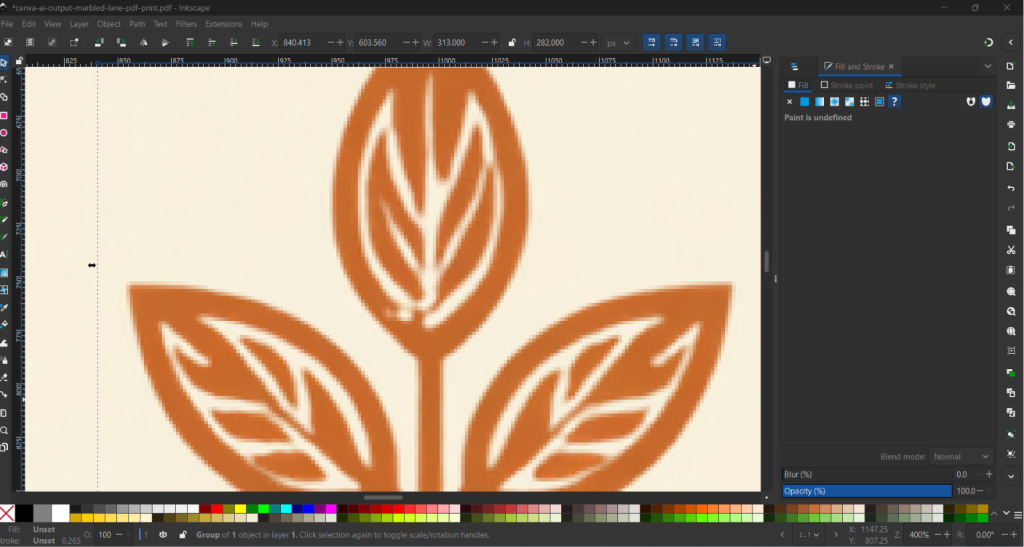Image resolution: width=1024 pixels, height=547 pixels.
Task: Pick the white swatch in palette
Action: point(61,513)
